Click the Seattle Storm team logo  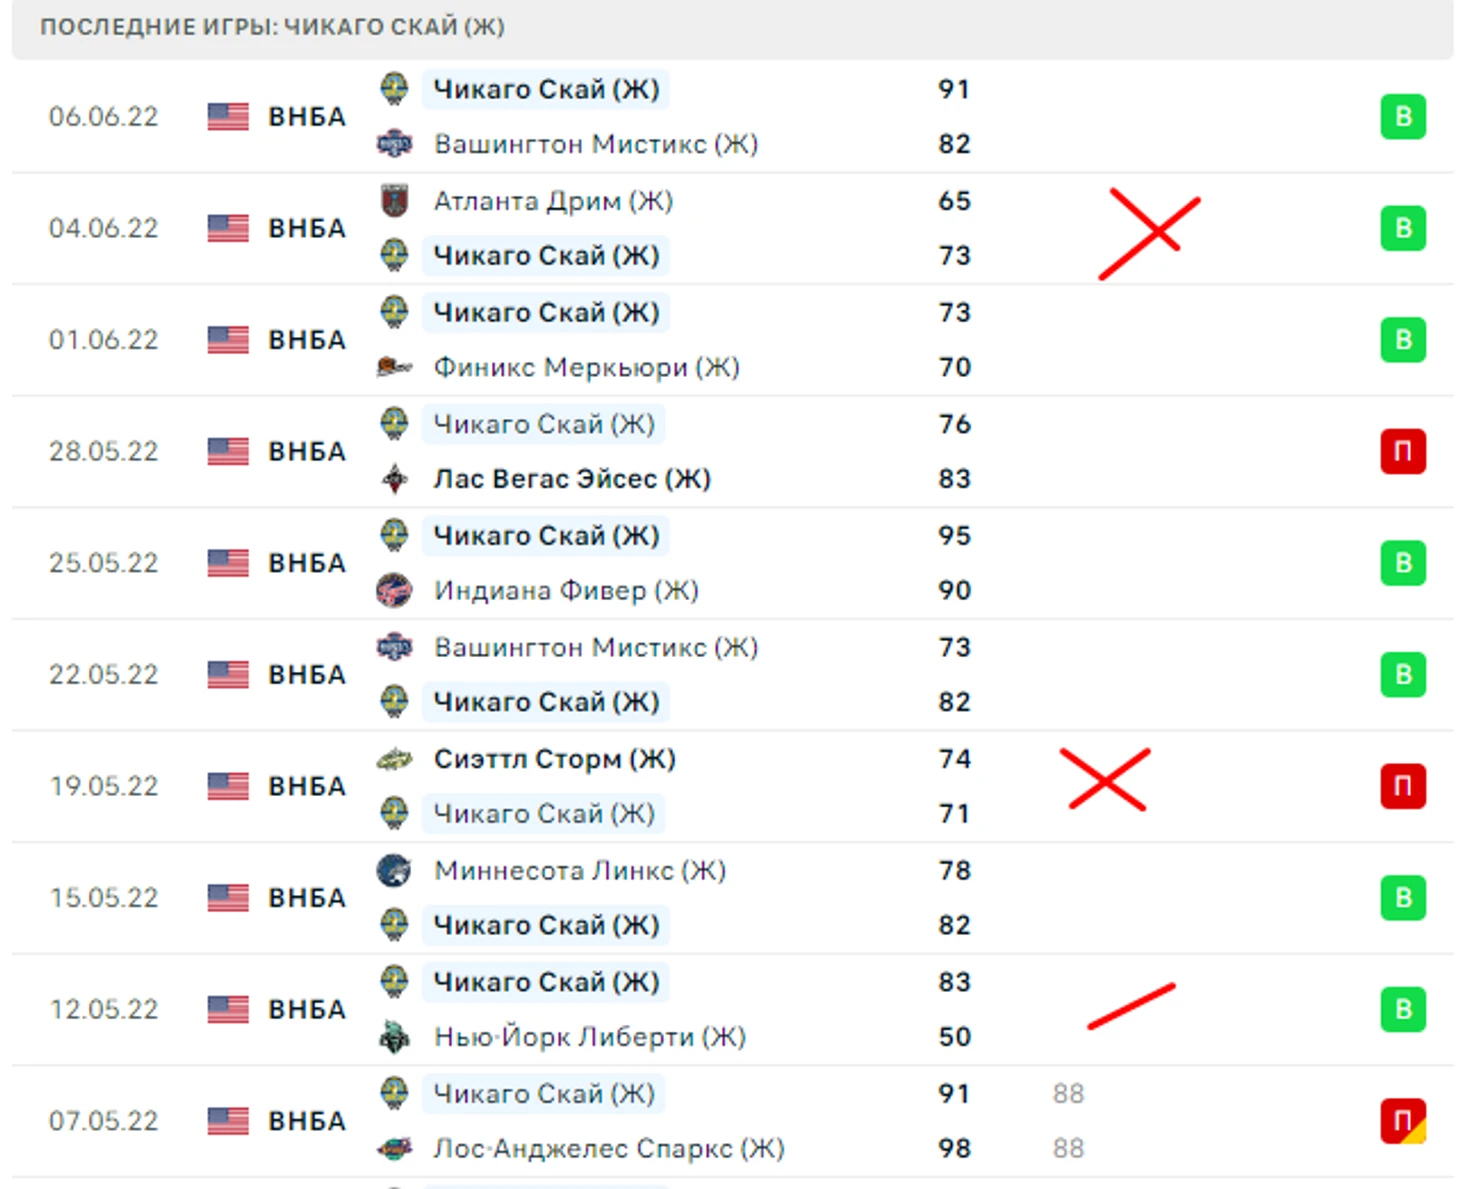coord(394,759)
